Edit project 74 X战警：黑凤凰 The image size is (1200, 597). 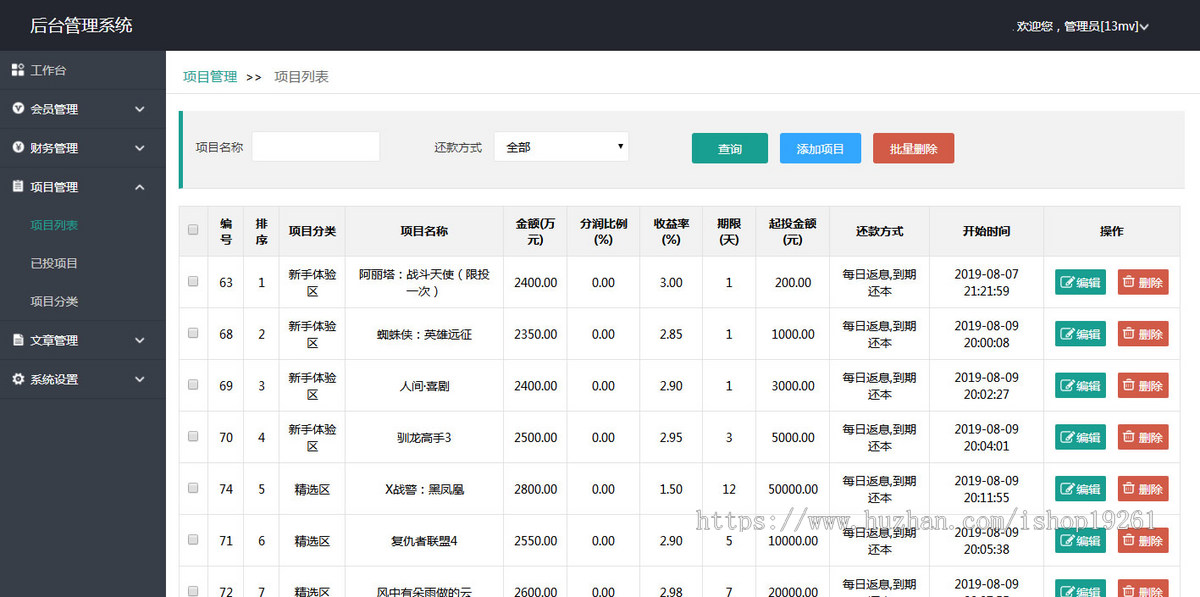tap(1080, 489)
